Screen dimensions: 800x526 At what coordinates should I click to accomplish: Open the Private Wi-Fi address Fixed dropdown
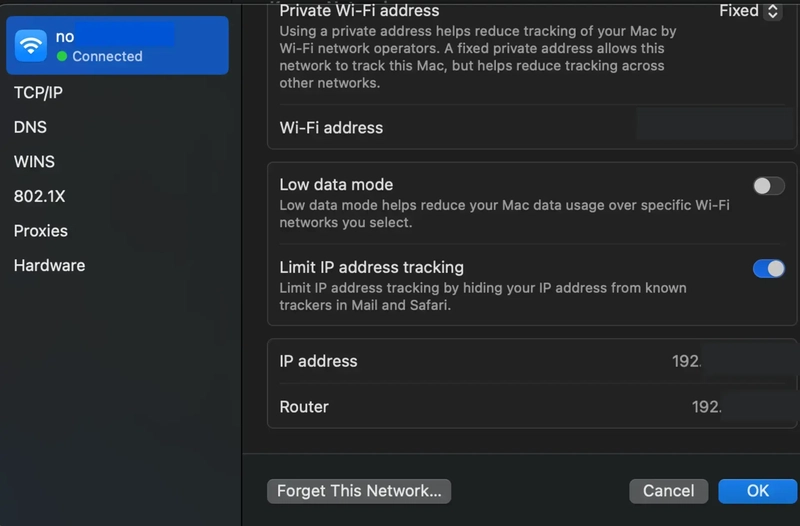point(750,11)
